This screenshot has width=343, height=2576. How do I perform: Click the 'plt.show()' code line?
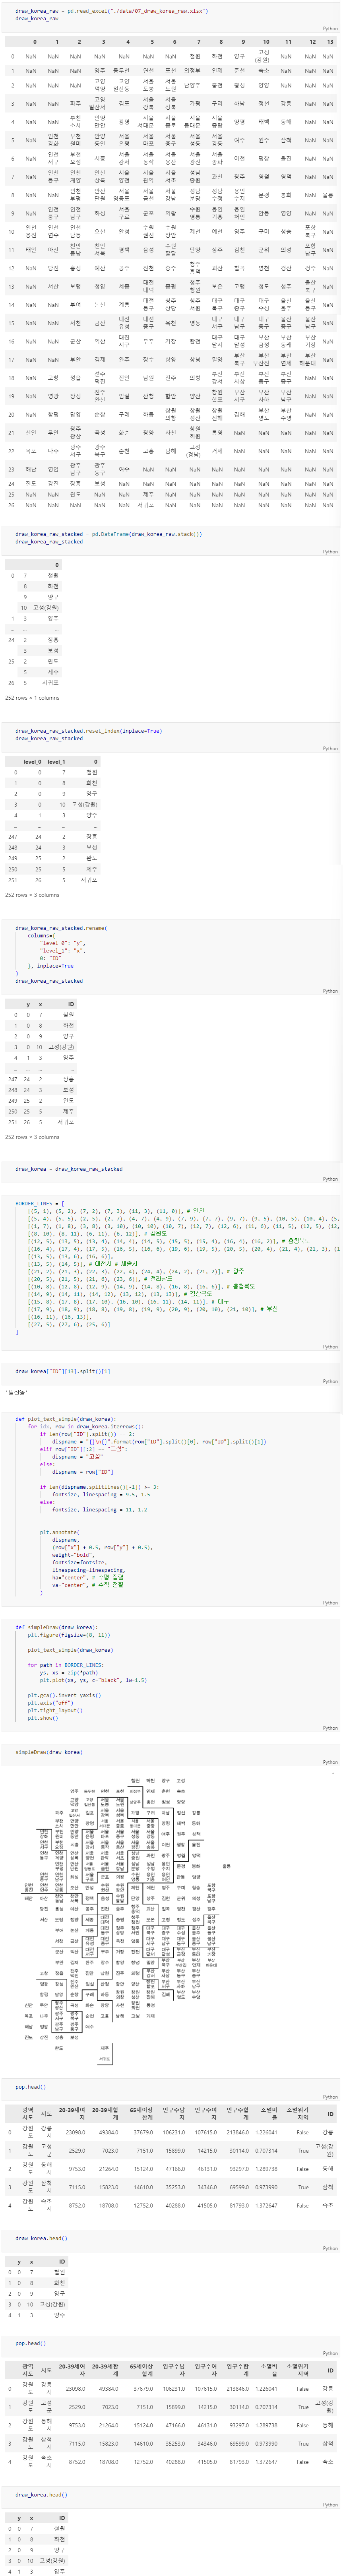click(43, 1718)
